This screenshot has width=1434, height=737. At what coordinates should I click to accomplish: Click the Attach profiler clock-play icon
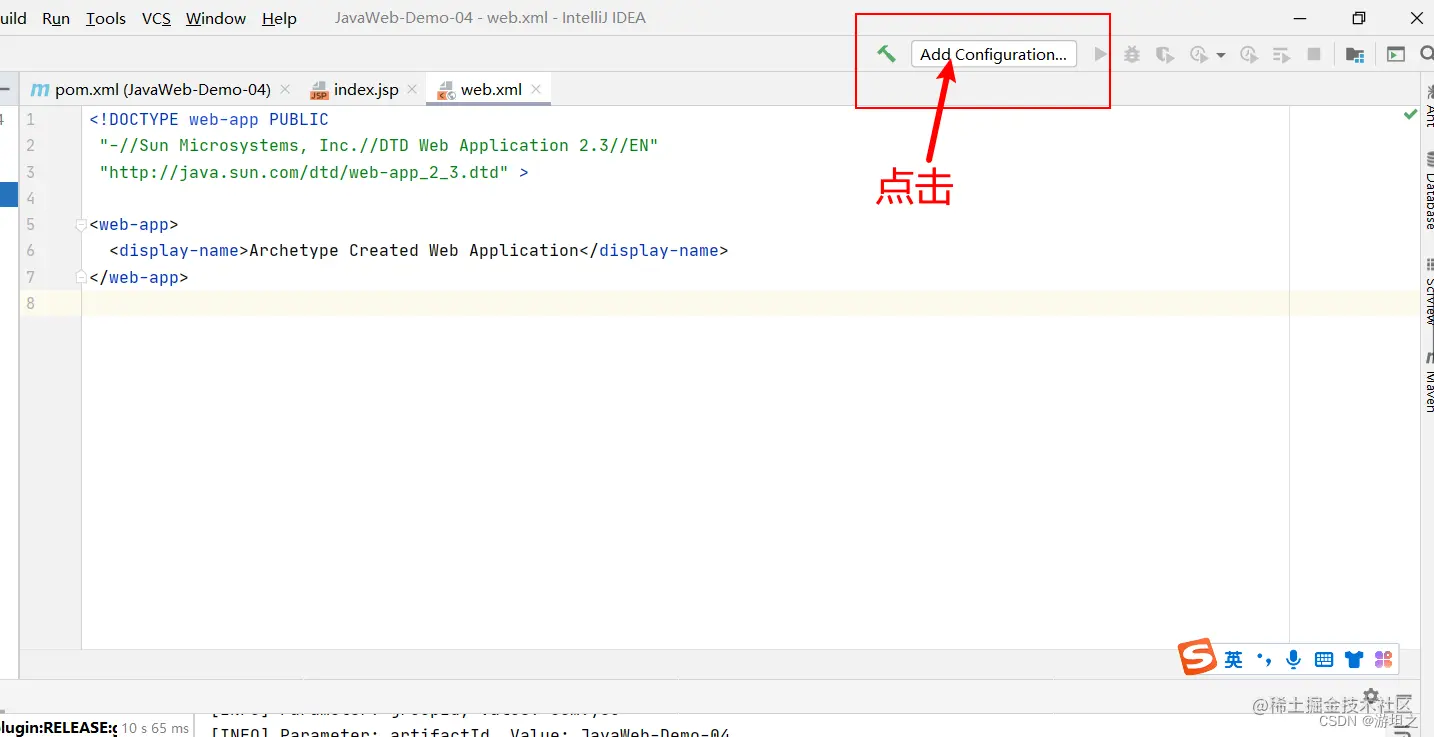(1249, 55)
